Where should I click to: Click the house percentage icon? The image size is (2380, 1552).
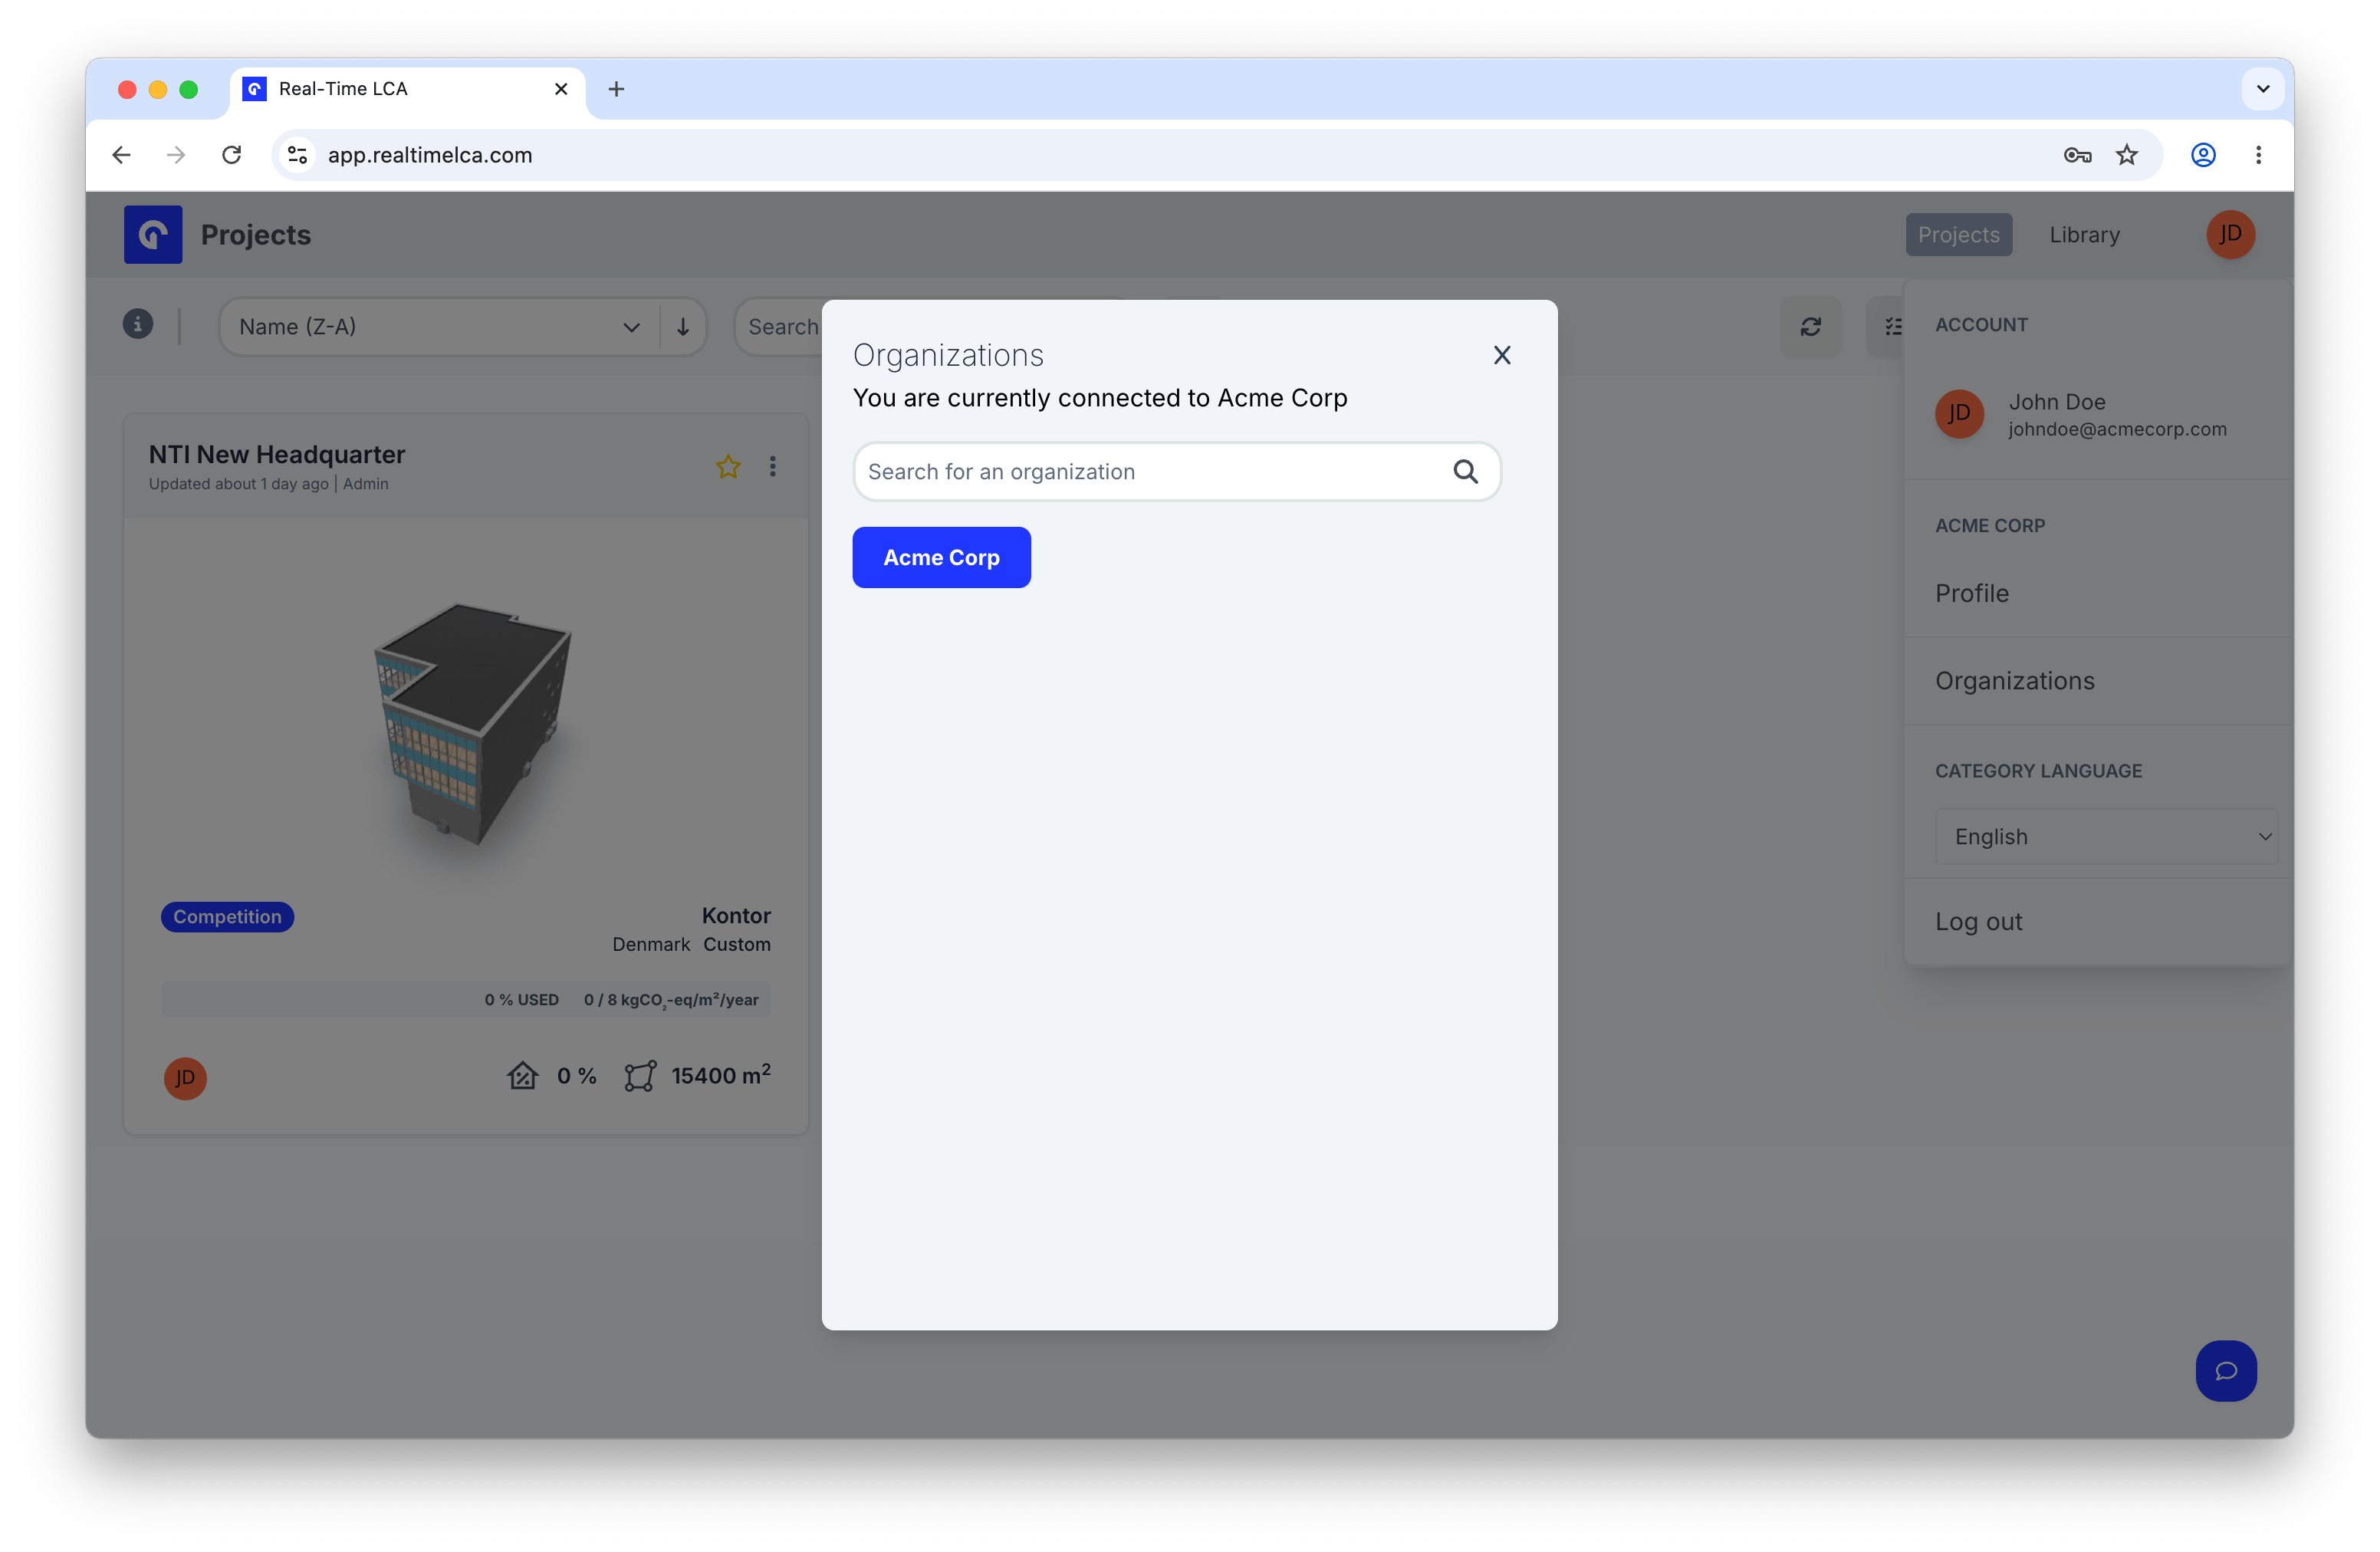pos(522,1076)
